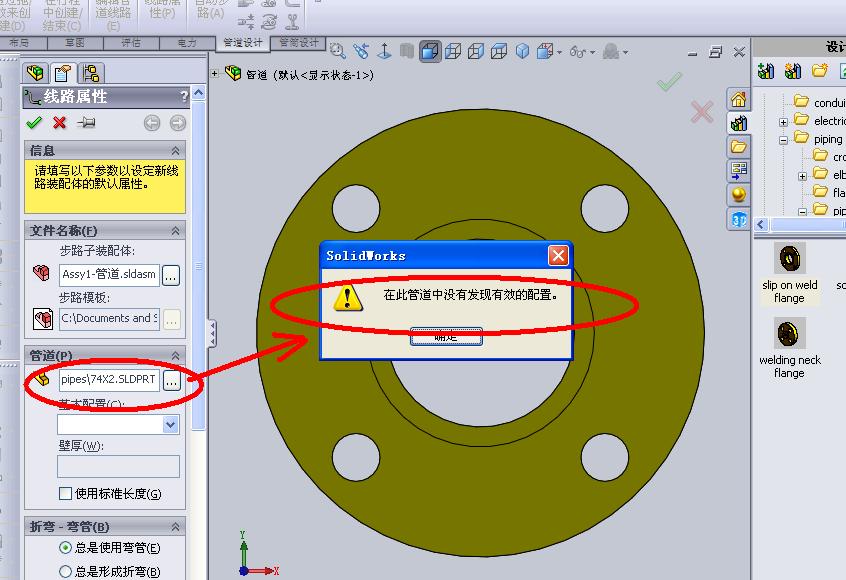This screenshot has width=846, height=580.
Task: Pin the route properties panel
Action: [86, 123]
